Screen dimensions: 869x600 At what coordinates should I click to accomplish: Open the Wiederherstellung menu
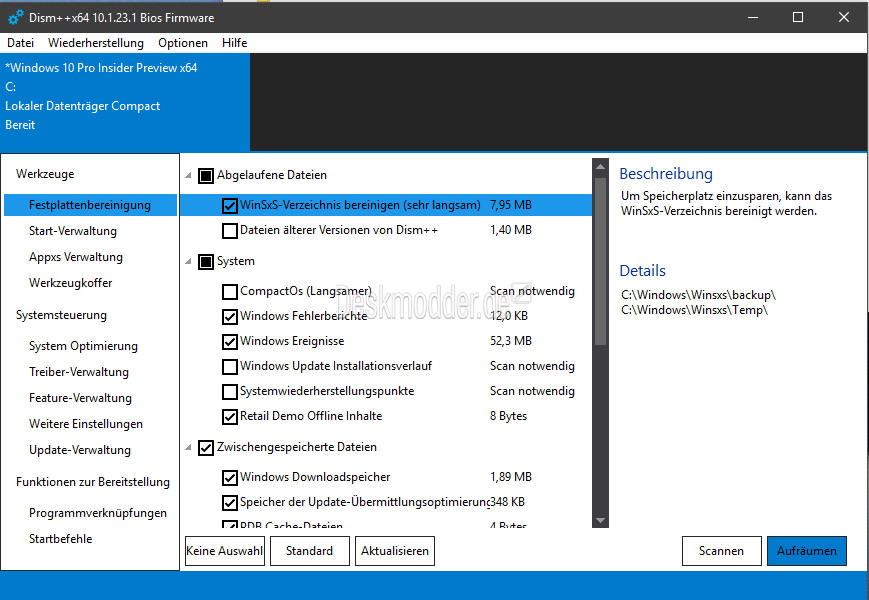click(x=96, y=43)
